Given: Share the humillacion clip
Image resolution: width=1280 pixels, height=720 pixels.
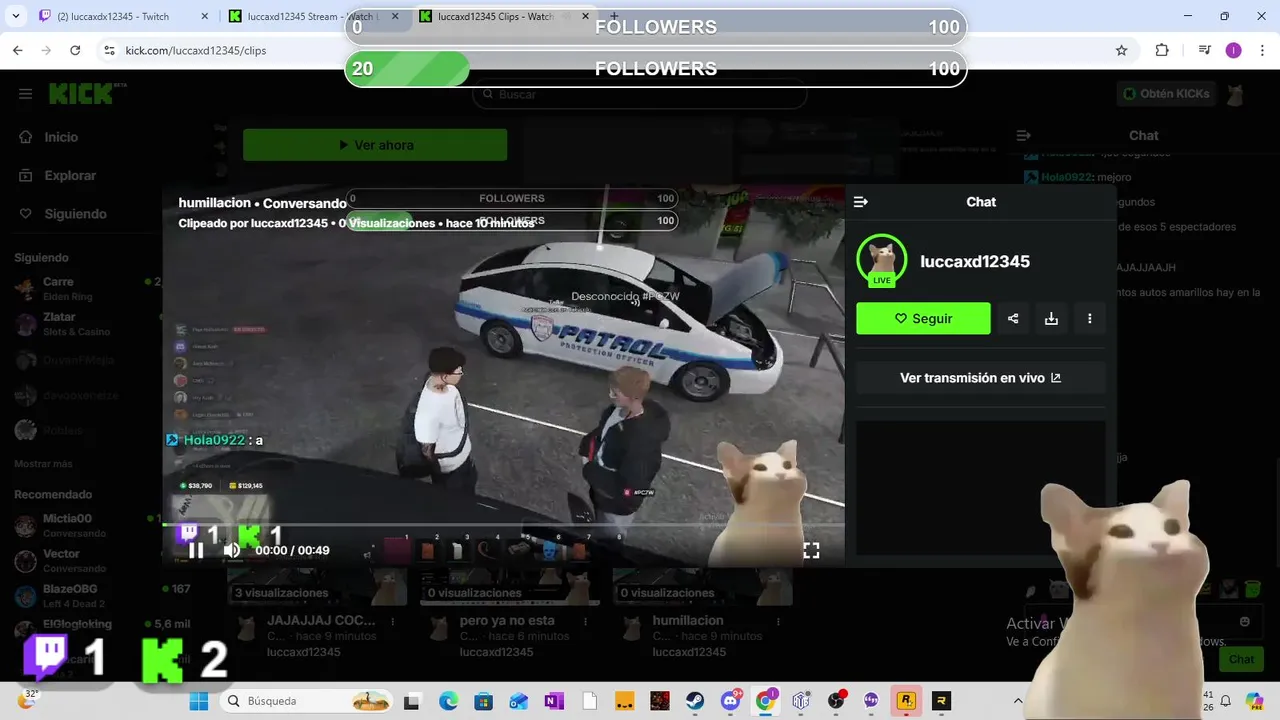Looking at the screenshot, I should [x=1013, y=318].
